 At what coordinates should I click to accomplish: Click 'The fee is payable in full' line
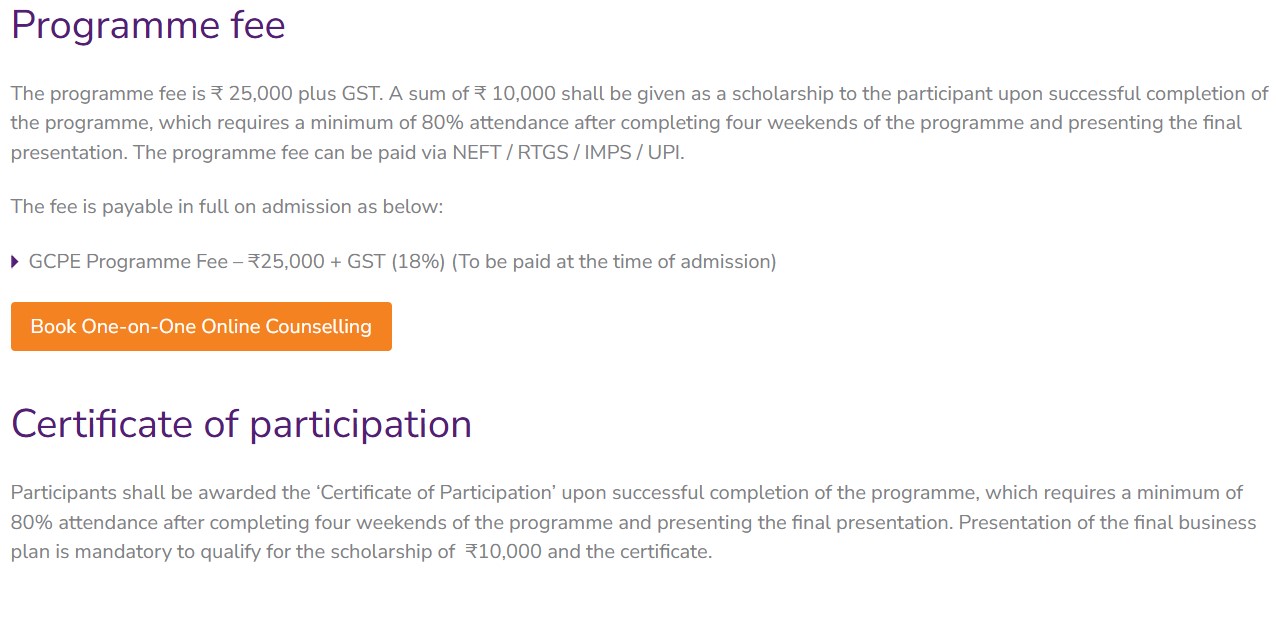coord(226,207)
